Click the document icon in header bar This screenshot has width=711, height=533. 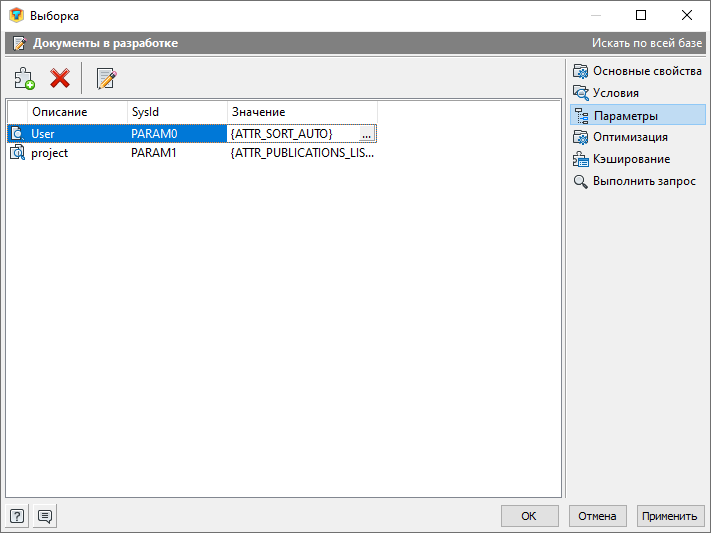coord(19,44)
